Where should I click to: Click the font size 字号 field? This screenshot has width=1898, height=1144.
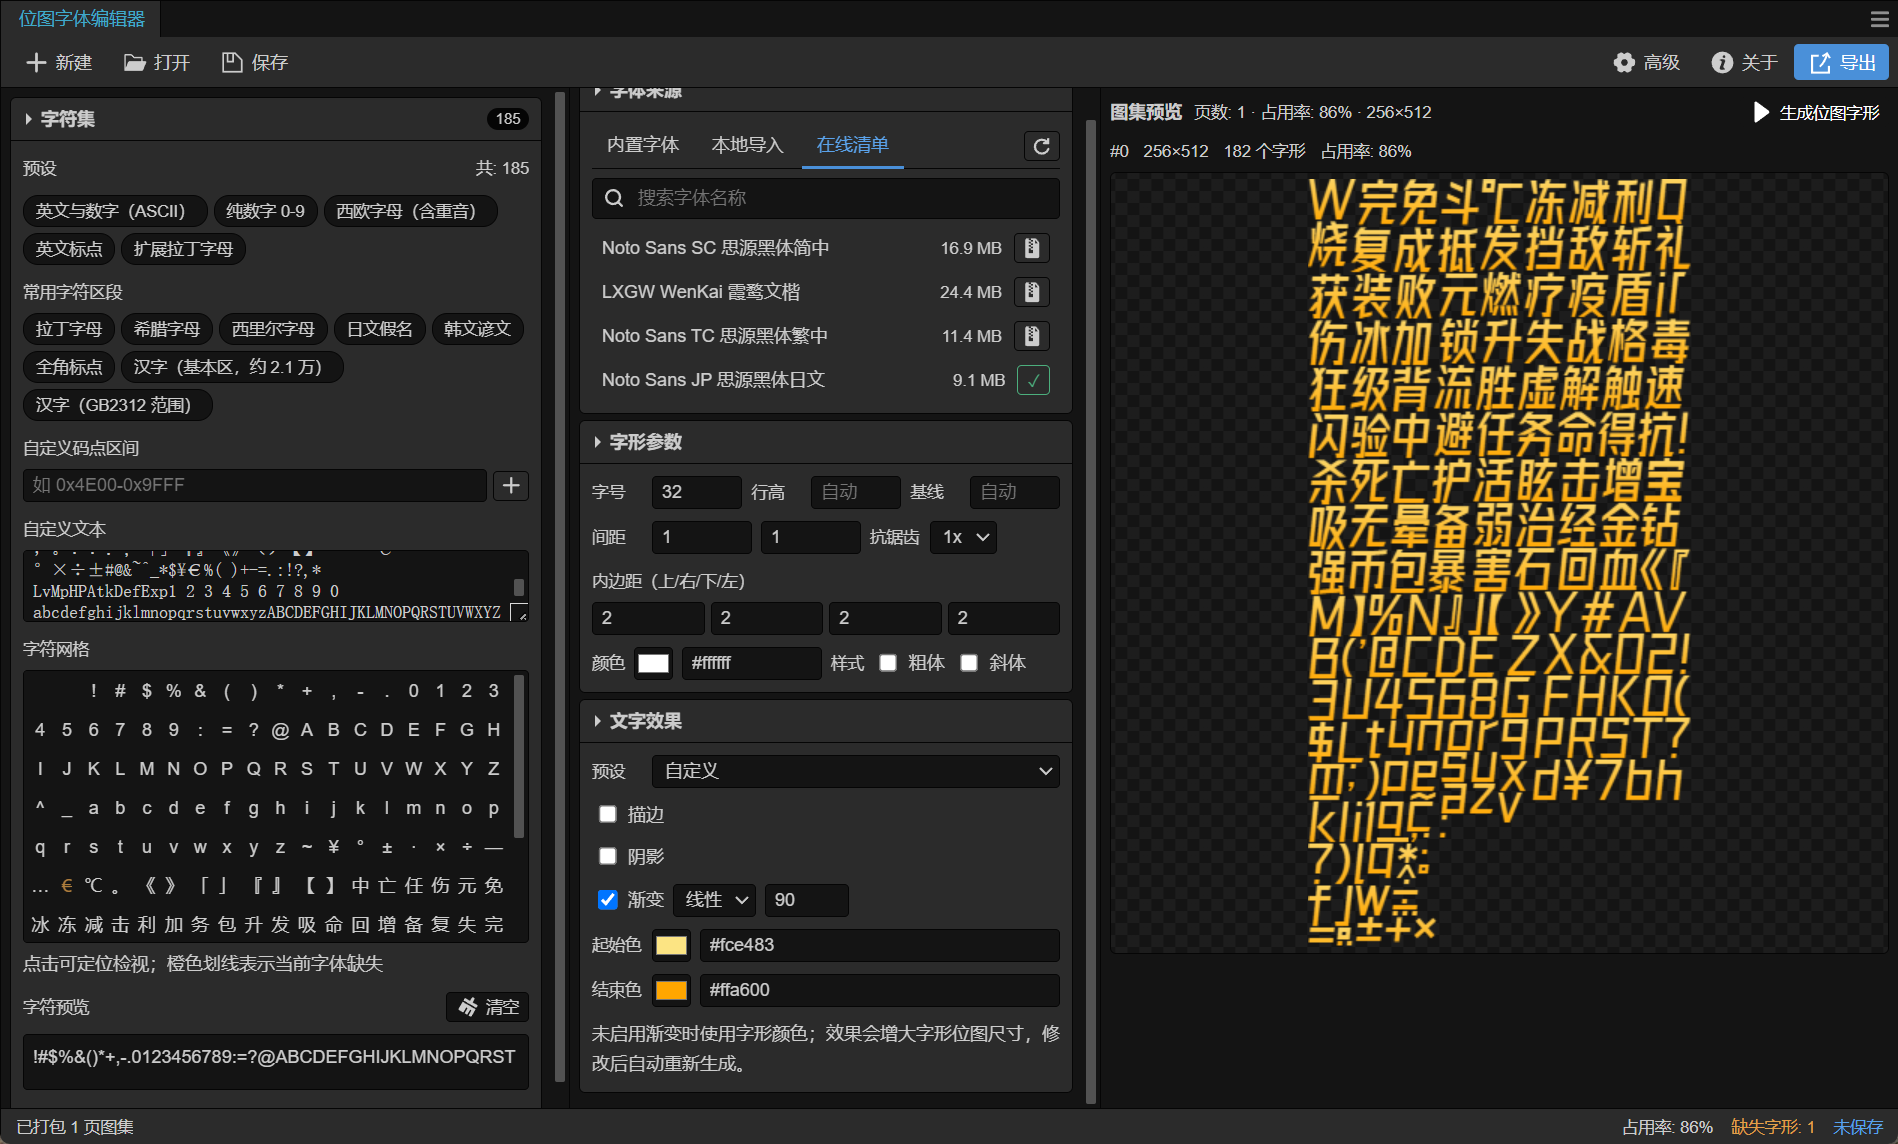click(696, 492)
